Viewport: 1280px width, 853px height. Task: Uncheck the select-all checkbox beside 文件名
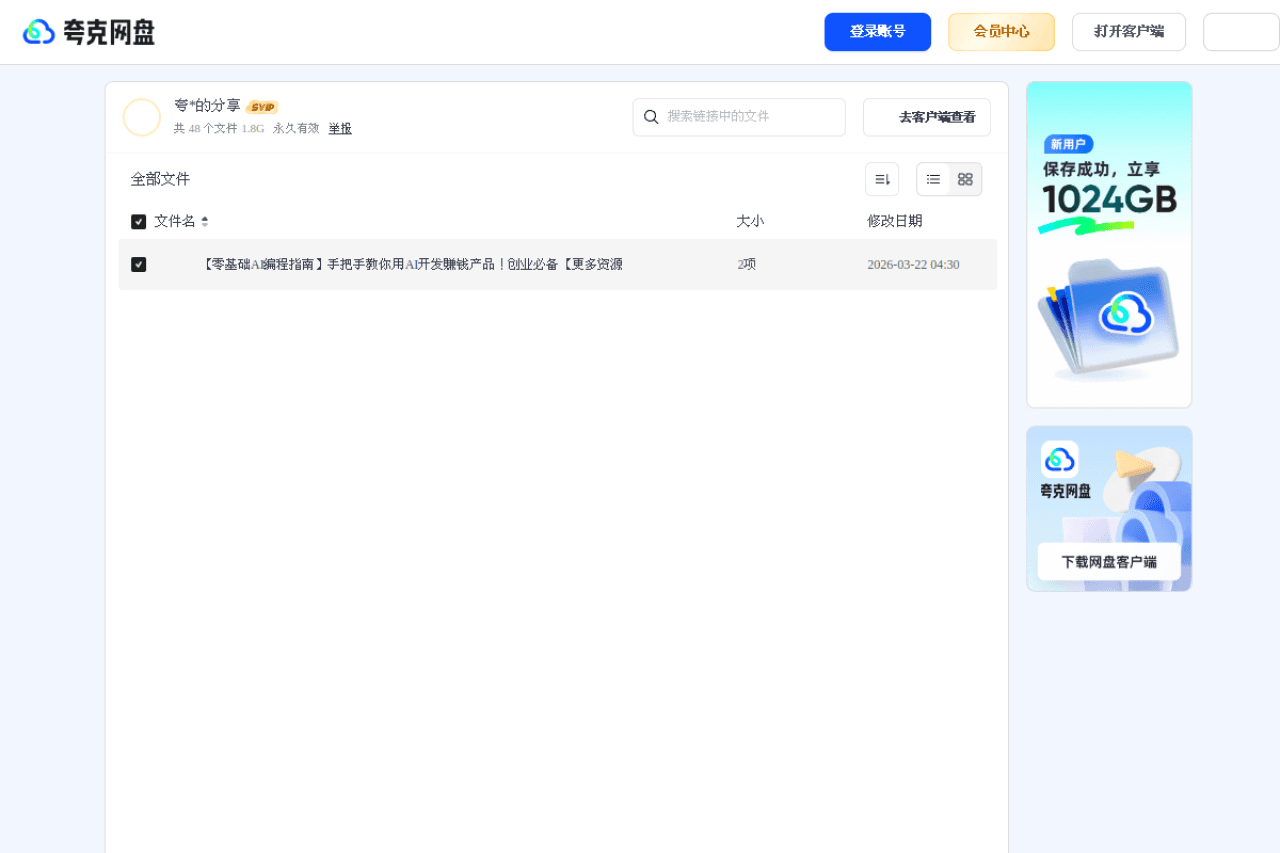(x=139, y=221)
